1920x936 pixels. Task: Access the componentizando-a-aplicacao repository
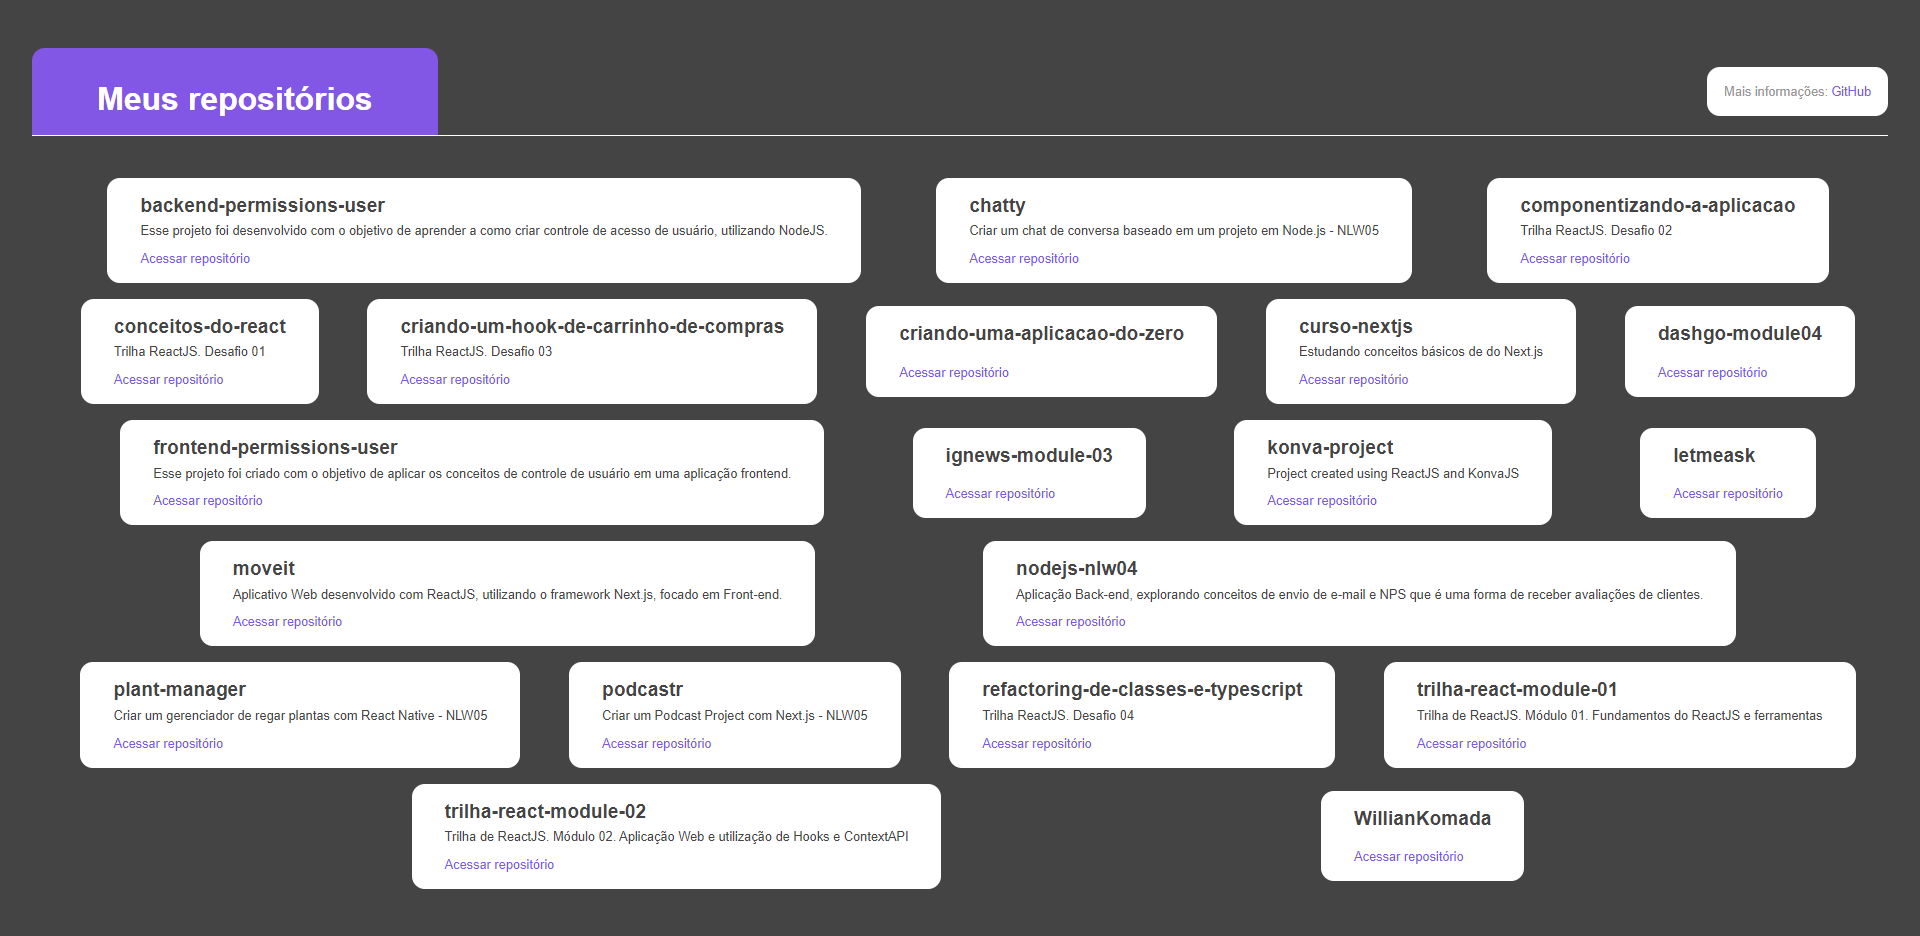point(1575,258)
